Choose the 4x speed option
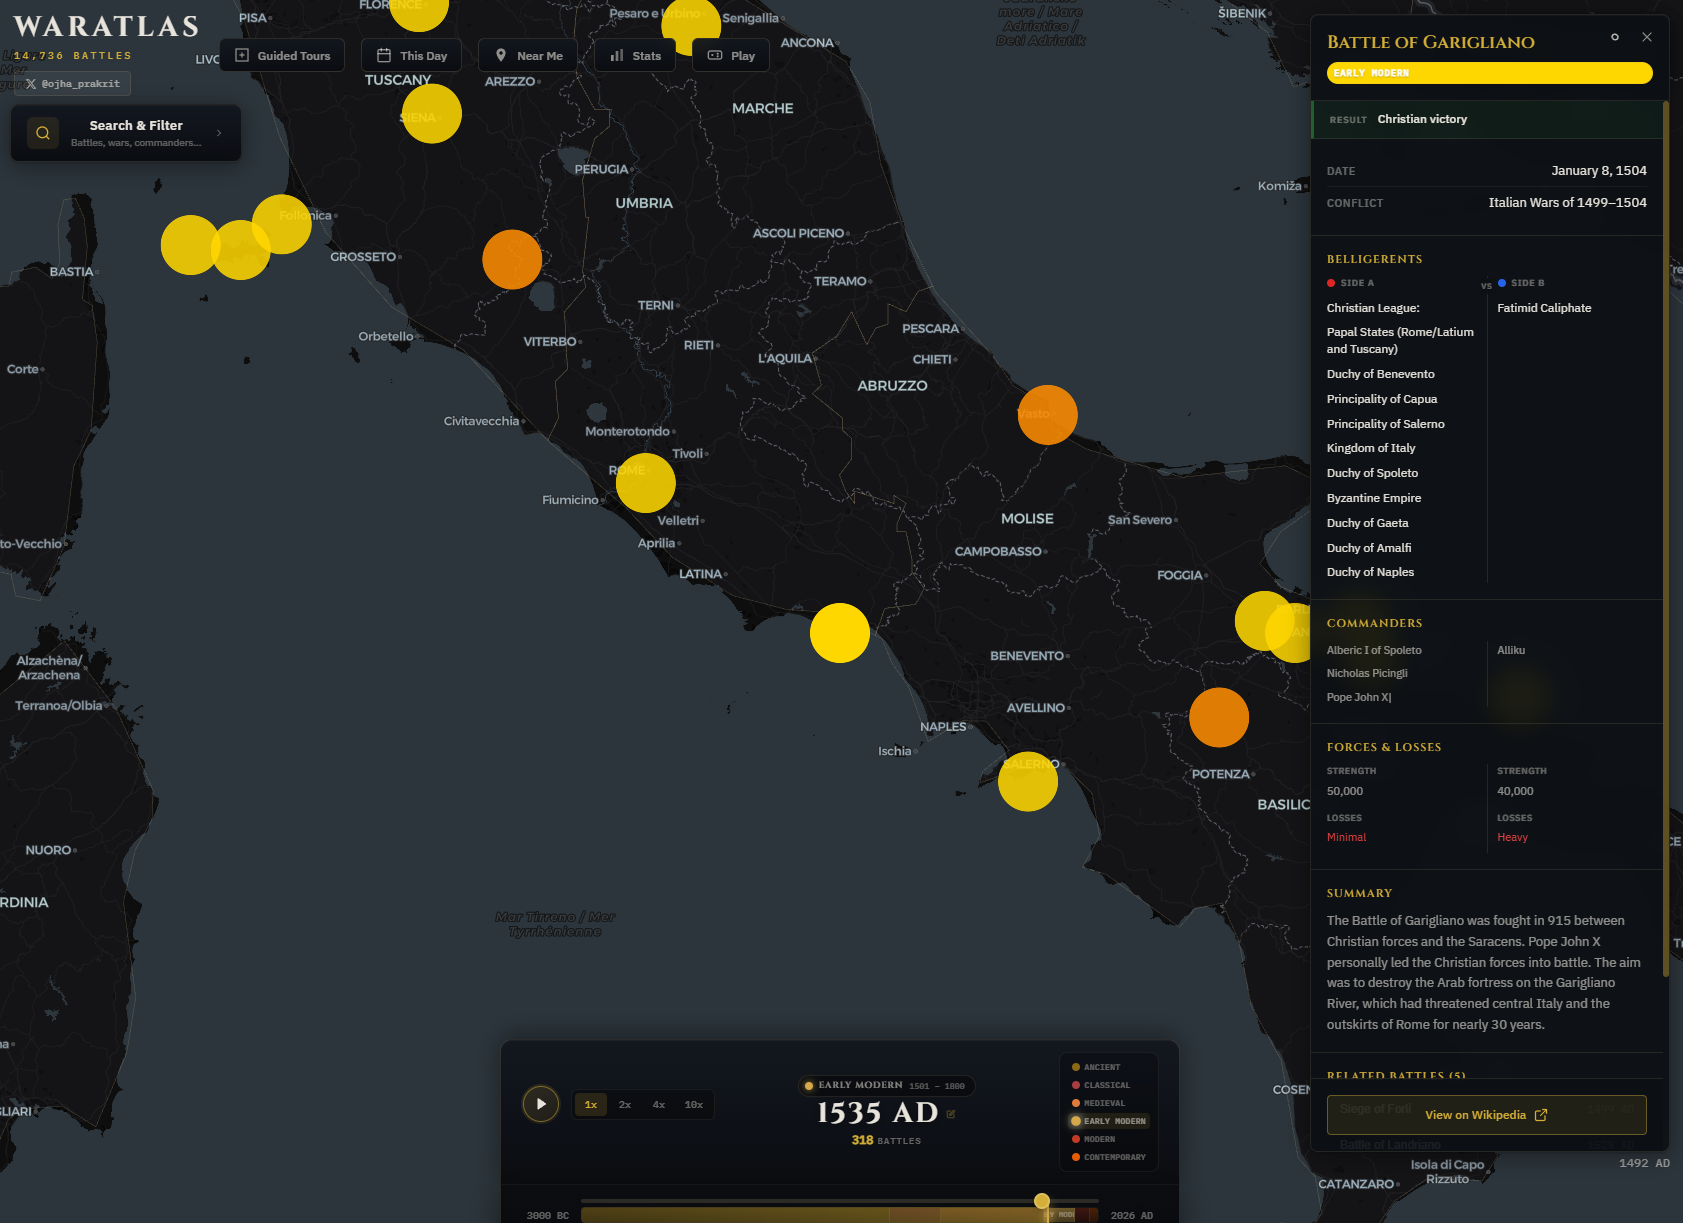 [658, 1105]
